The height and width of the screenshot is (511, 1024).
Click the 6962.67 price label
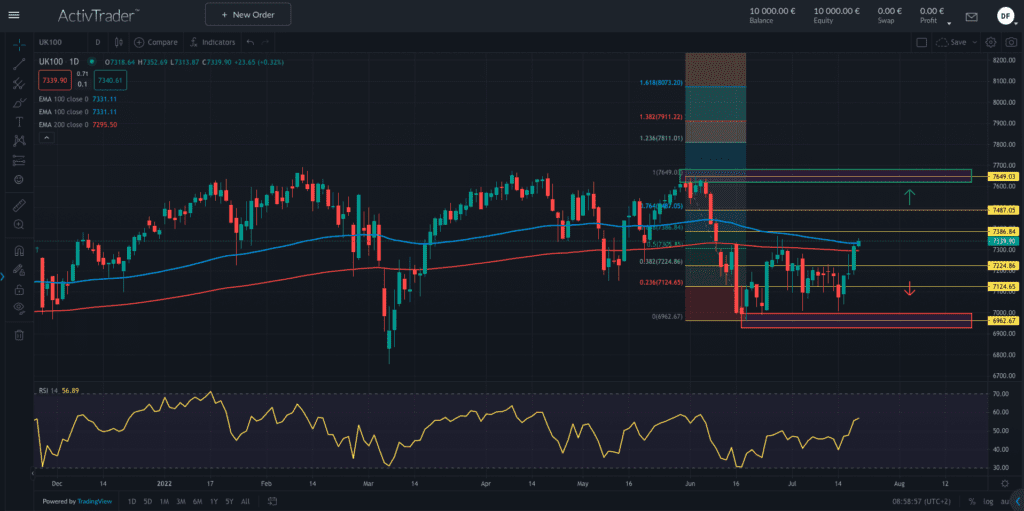(1002, 321)
